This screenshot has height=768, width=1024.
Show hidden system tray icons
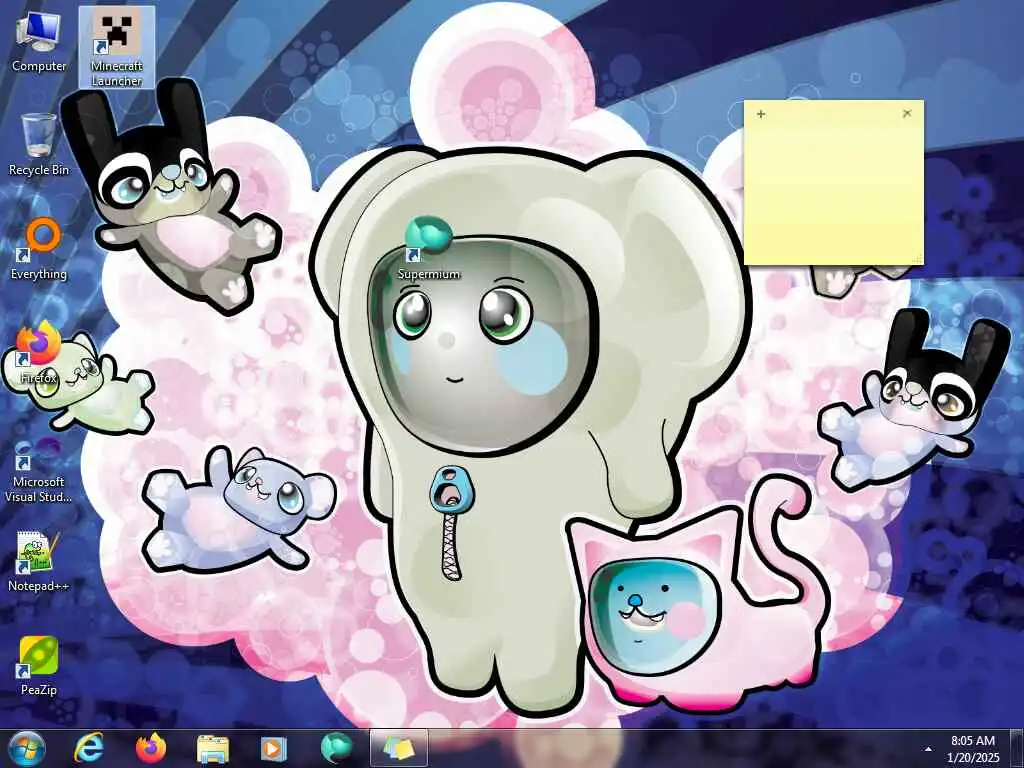(x=928, y=749)
